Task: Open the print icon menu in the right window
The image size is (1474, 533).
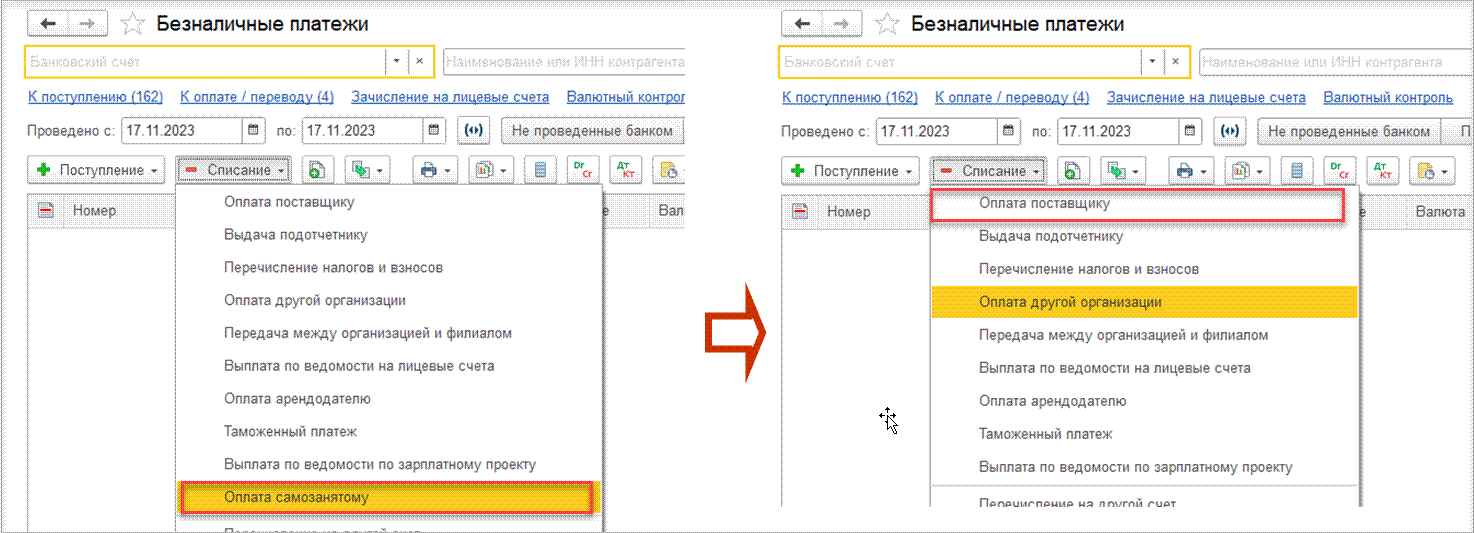Action: click(1192, 171)
